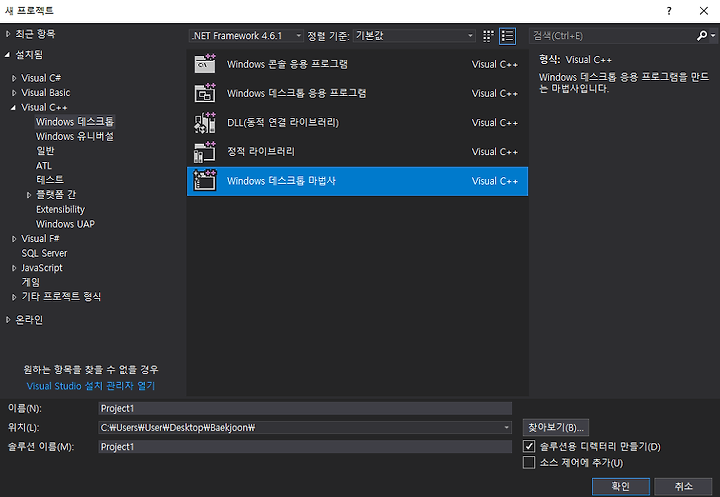Click the project name field containing Project1
Screen dimensions: 720x497
pyautogui.click(x=305, y=408)
